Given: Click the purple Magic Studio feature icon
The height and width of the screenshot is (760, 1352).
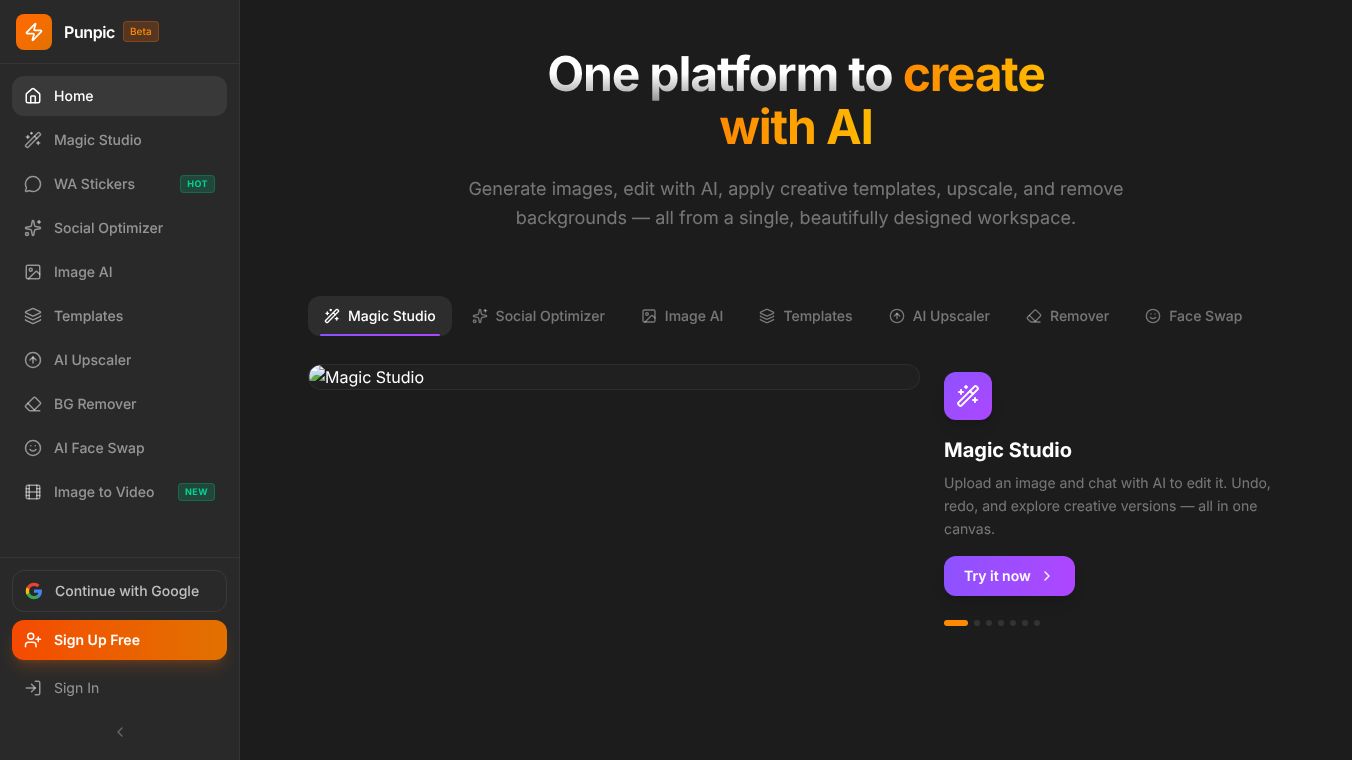Looking at the screenshot, I should [967, 396].
